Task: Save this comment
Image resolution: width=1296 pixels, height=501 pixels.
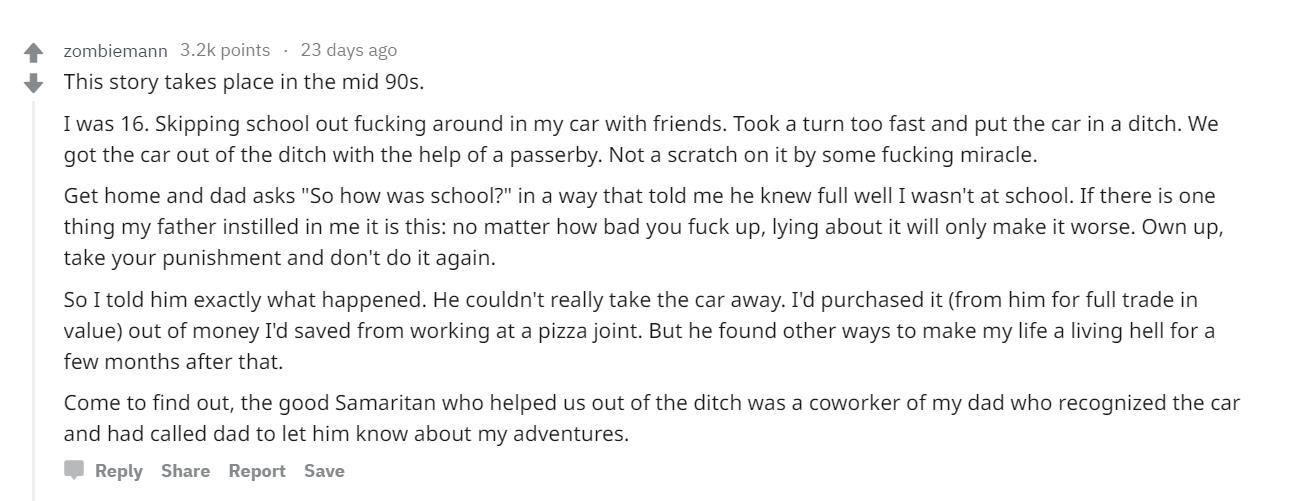Action: pyautogui.click(x=324, y=471)
